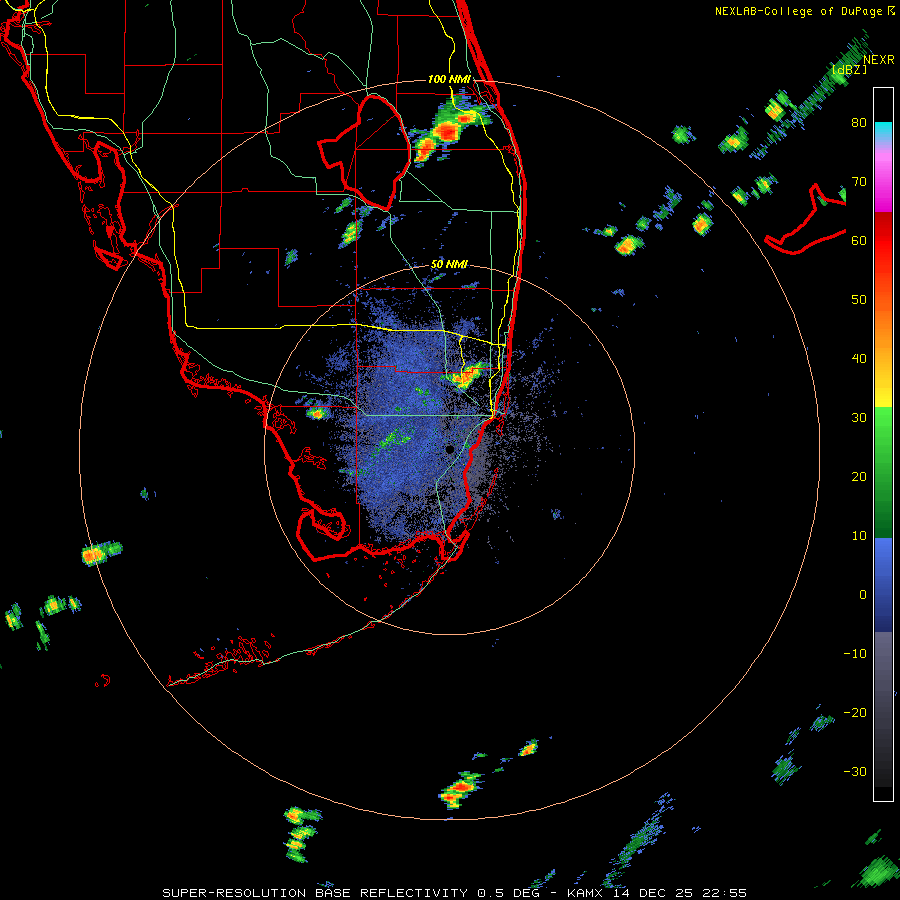
Task: Click the NEXR label above the color bar
Action: [x=879, y=60]
